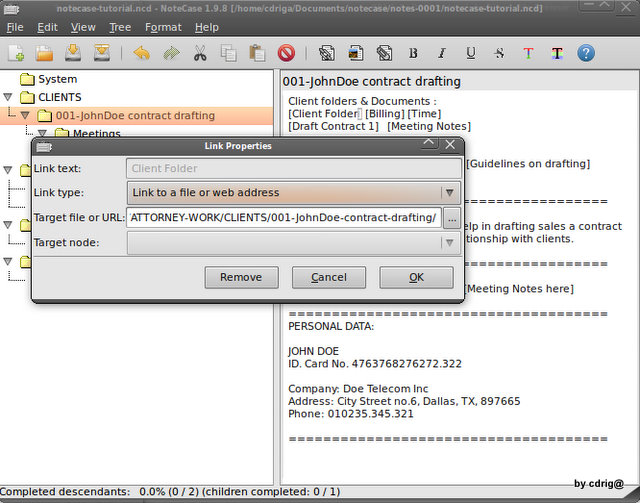Select the Meetings tree node

[x=97, y=133]
